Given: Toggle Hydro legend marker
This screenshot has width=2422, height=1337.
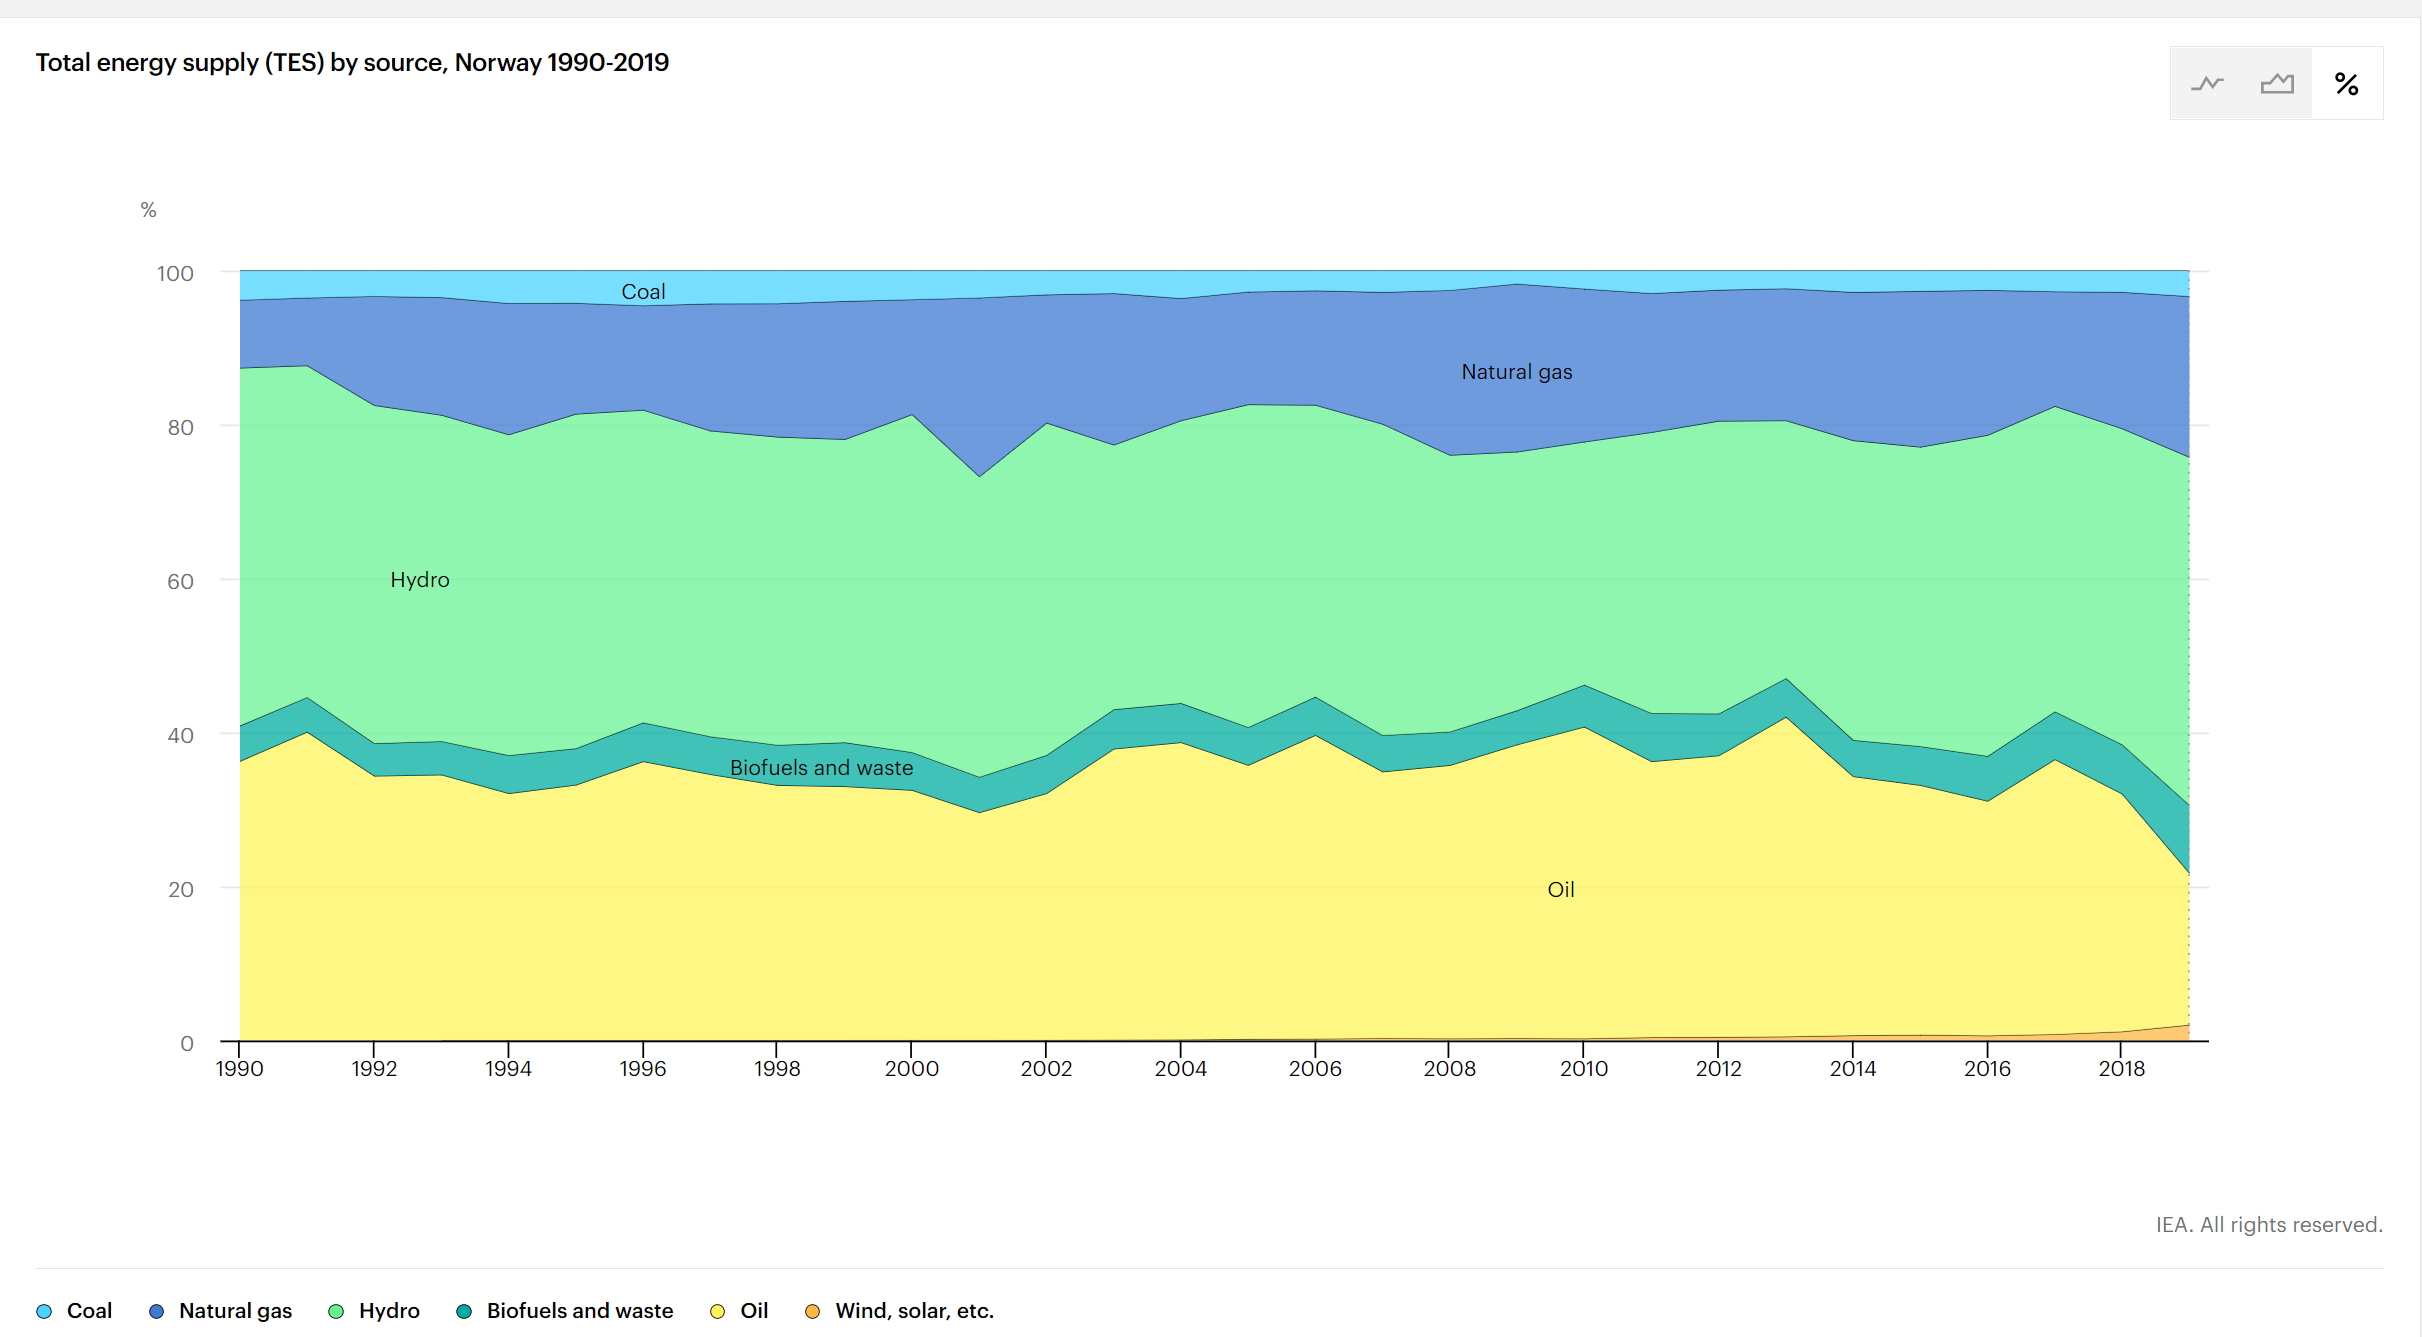Looking at the screenshot, I should [x=336, y=1311].
